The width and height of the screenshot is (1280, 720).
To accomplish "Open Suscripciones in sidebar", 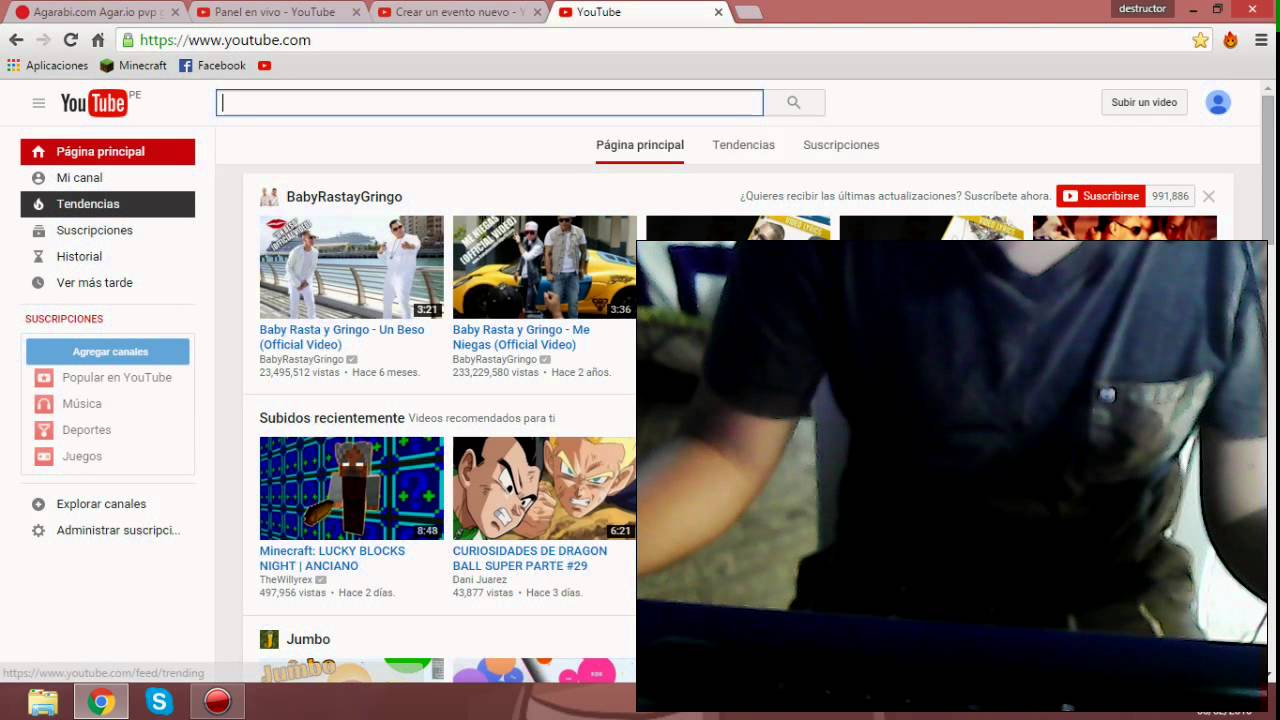I will coord(108,230).
